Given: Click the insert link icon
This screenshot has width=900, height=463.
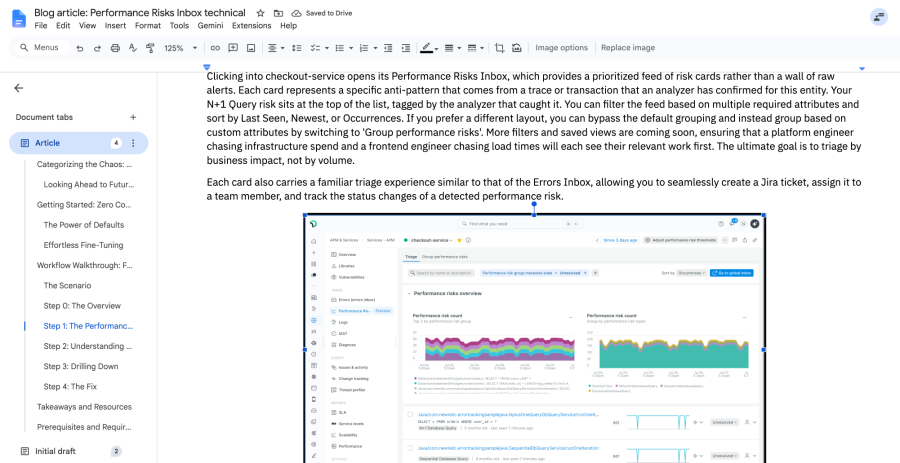Looking at the screenshot, I should pyautogui.click(x=215, y=48).
